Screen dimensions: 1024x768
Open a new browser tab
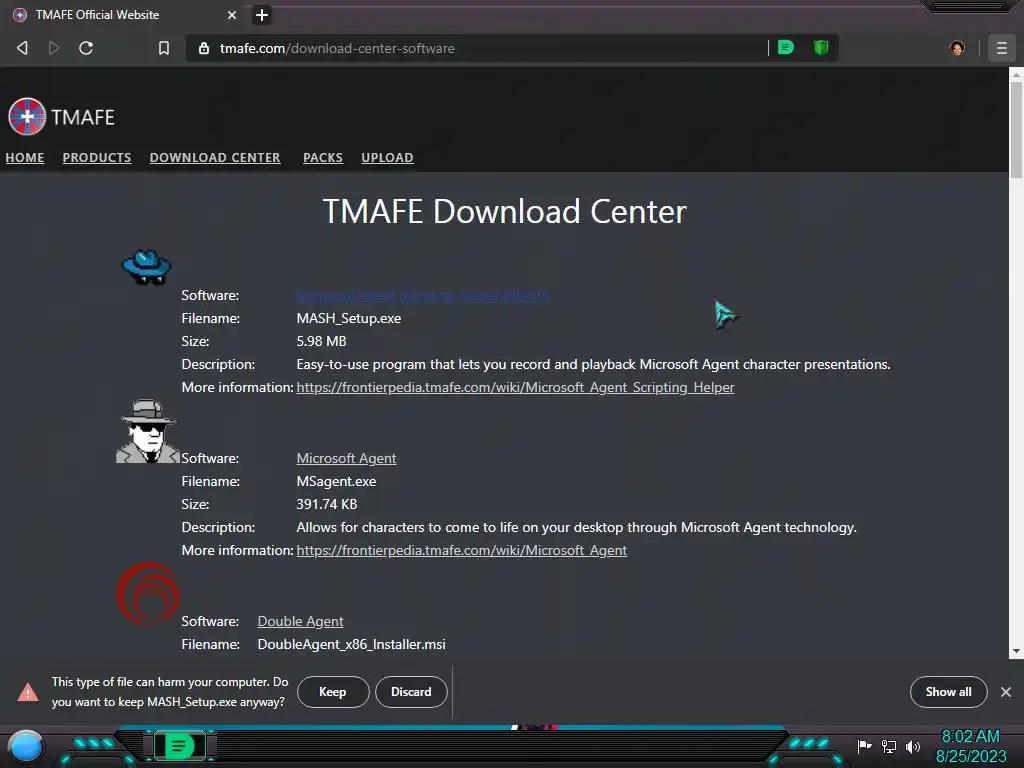point(262,14)
